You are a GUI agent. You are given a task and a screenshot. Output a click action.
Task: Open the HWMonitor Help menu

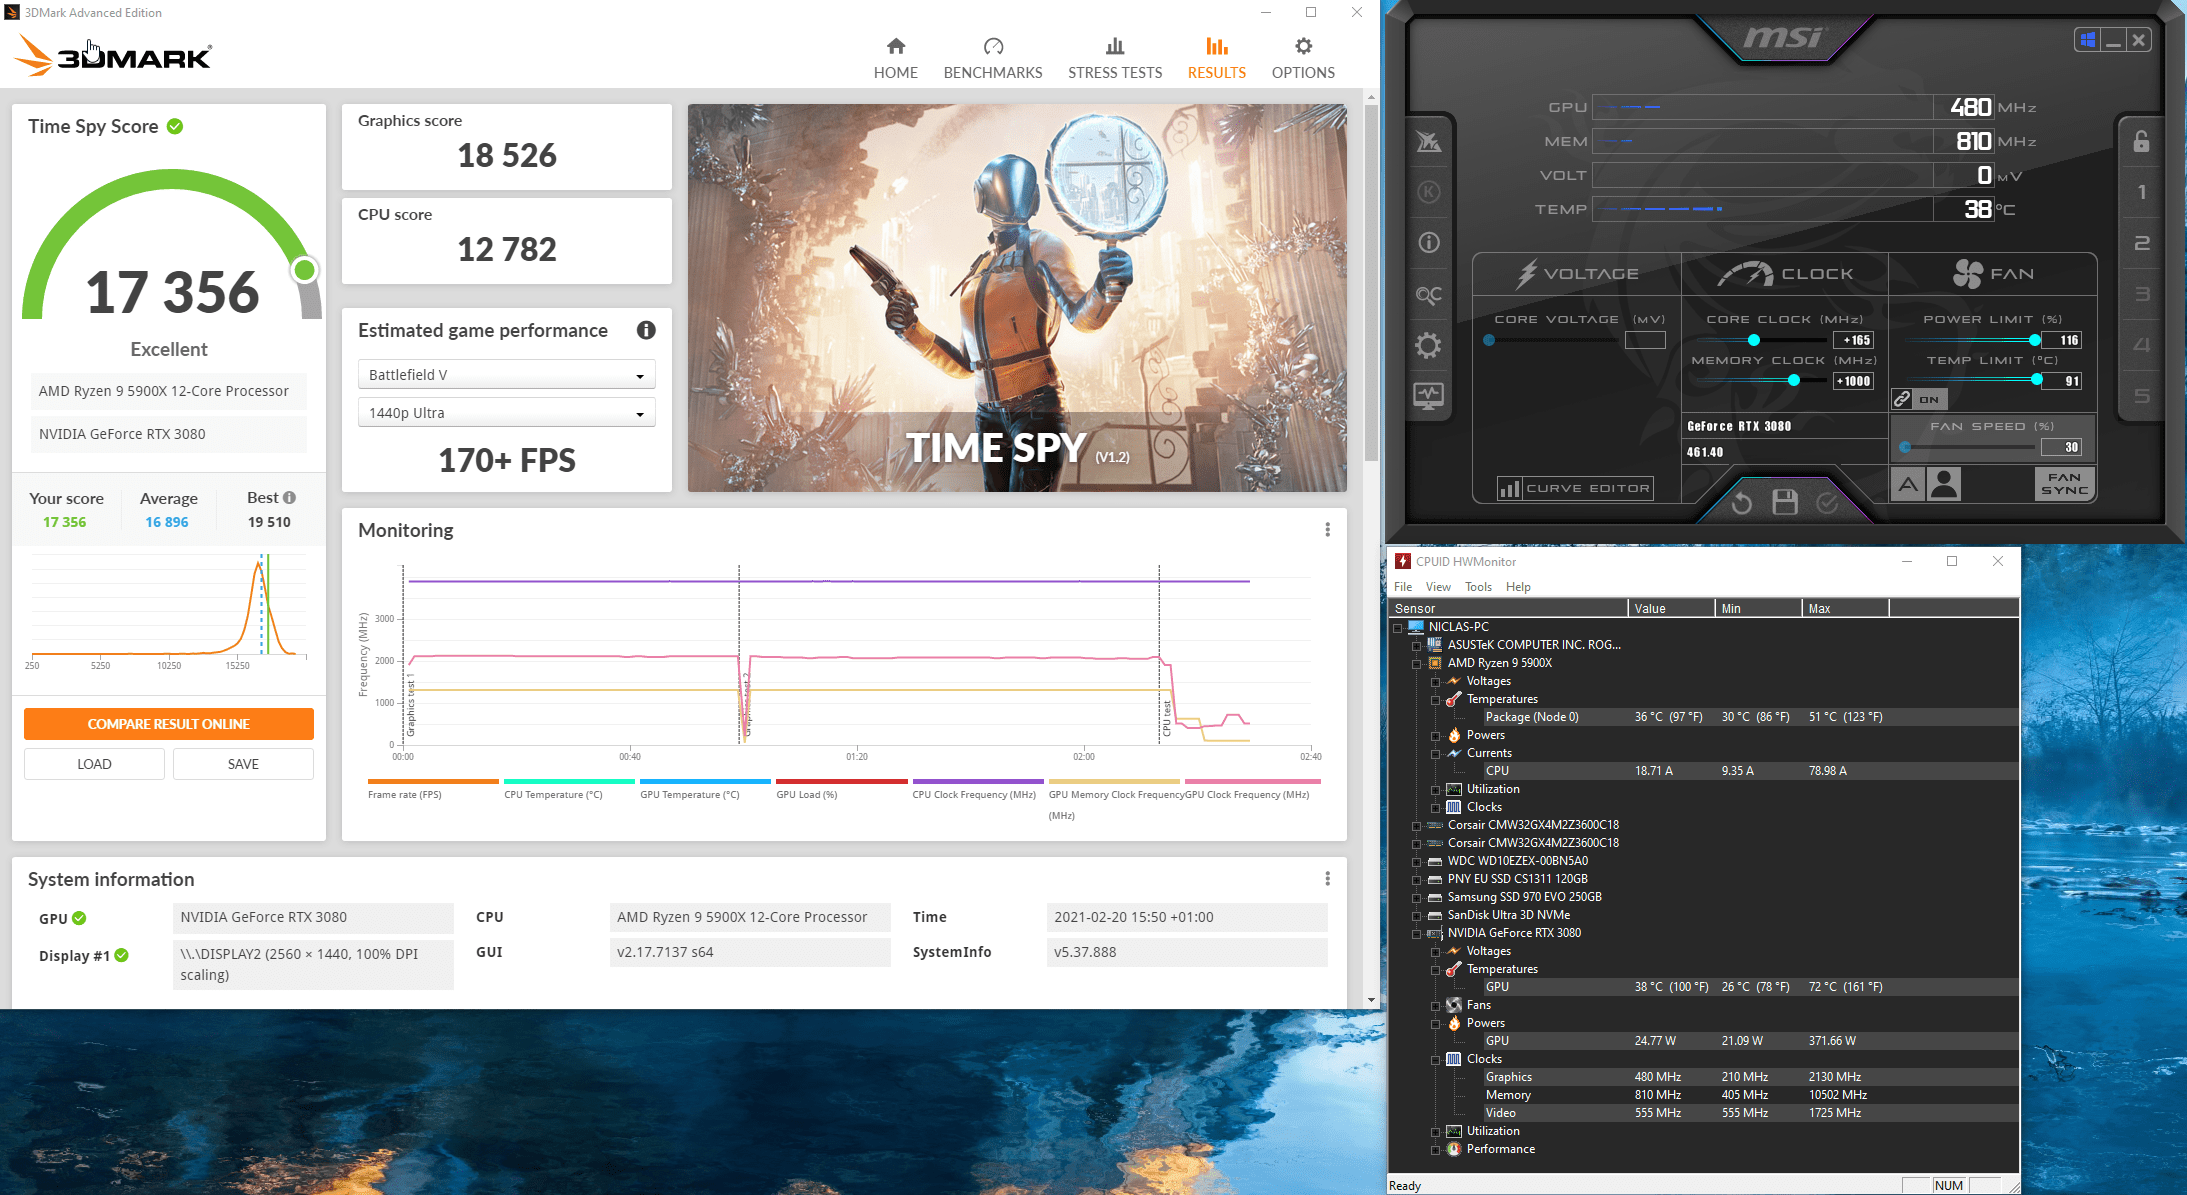(1518, 587)
